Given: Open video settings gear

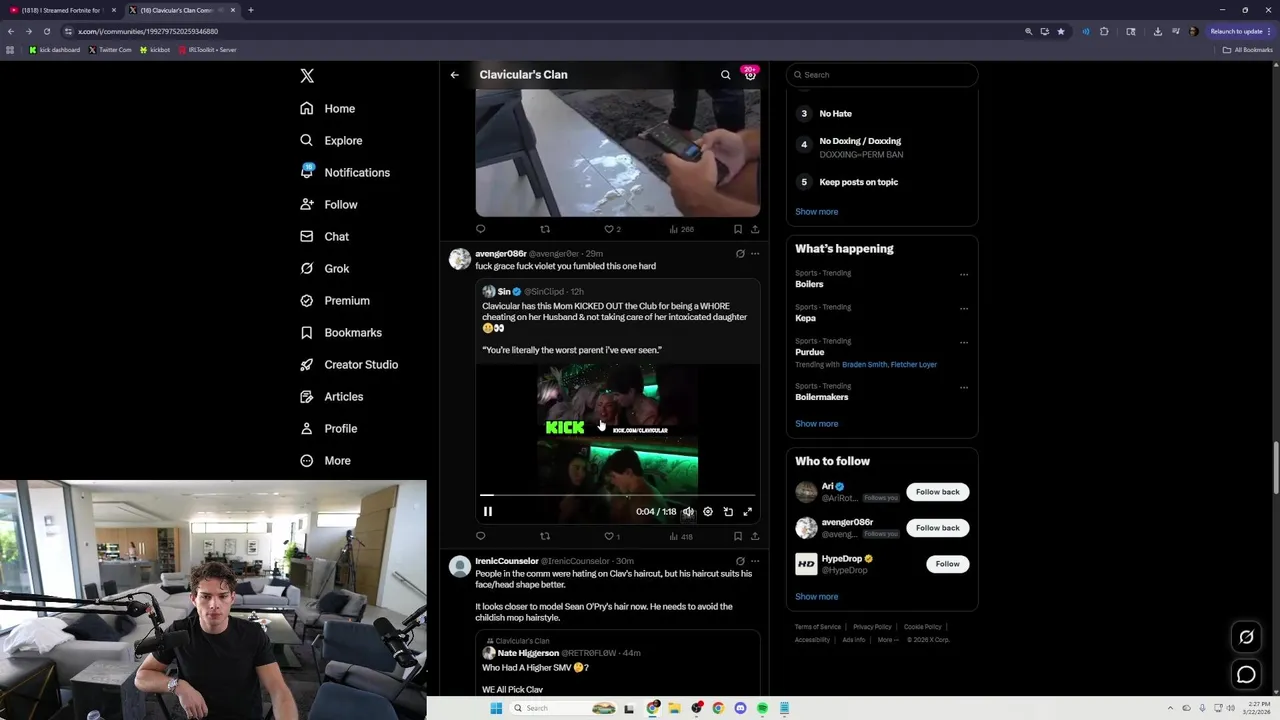Looking at the screenshot, I should (x=708, y=511).
